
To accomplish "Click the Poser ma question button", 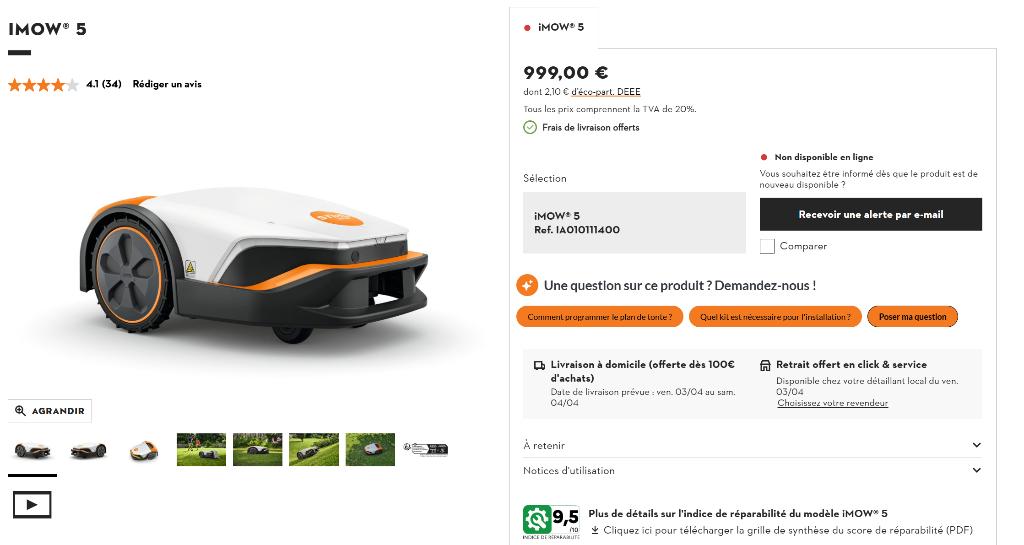I will click(912, 317).
